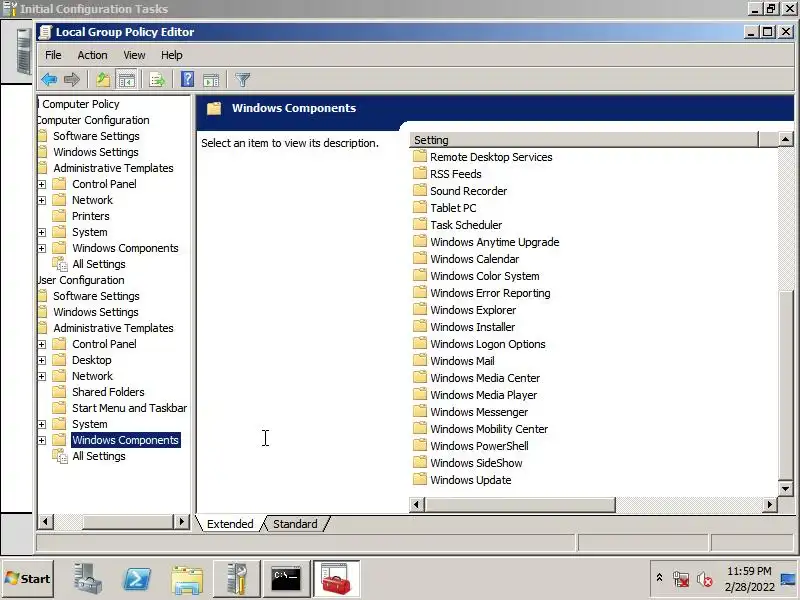Switch to the Extended tab
This screenshot has width=800, height=600.
(230, 524)
